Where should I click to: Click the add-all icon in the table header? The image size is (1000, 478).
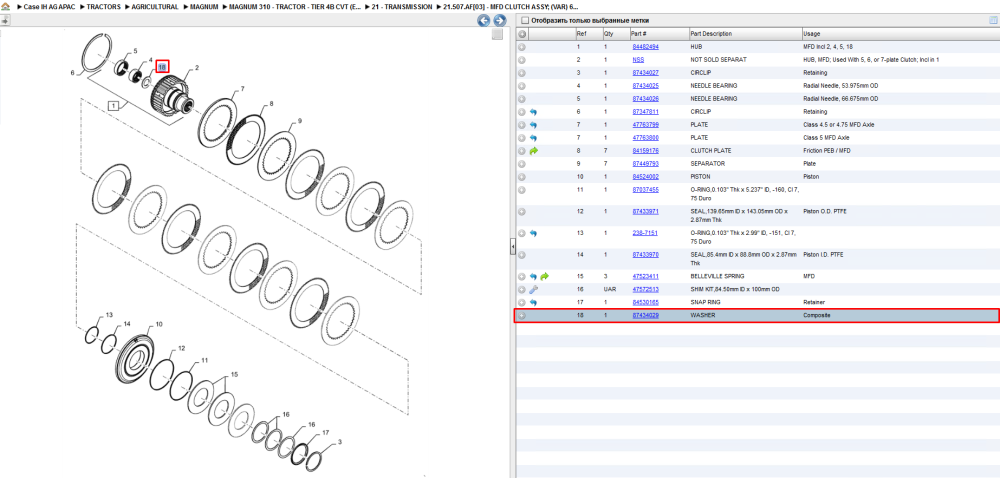coord(522,34)
